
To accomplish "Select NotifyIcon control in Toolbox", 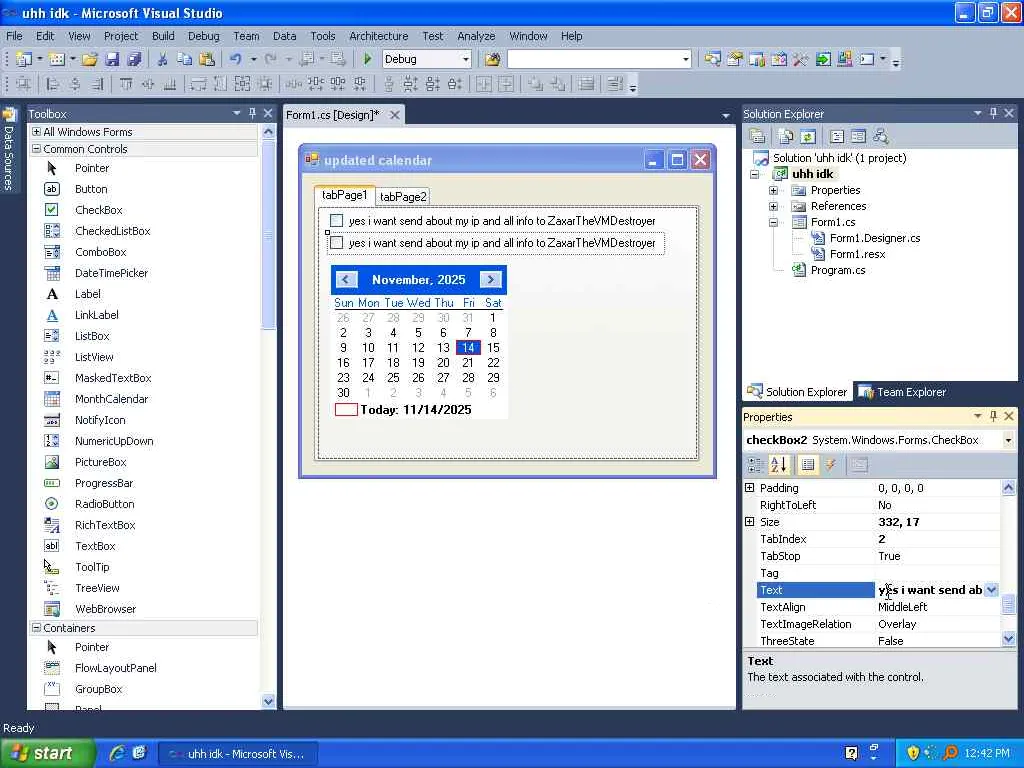I will pyautogui.click(x=100, y=420).
